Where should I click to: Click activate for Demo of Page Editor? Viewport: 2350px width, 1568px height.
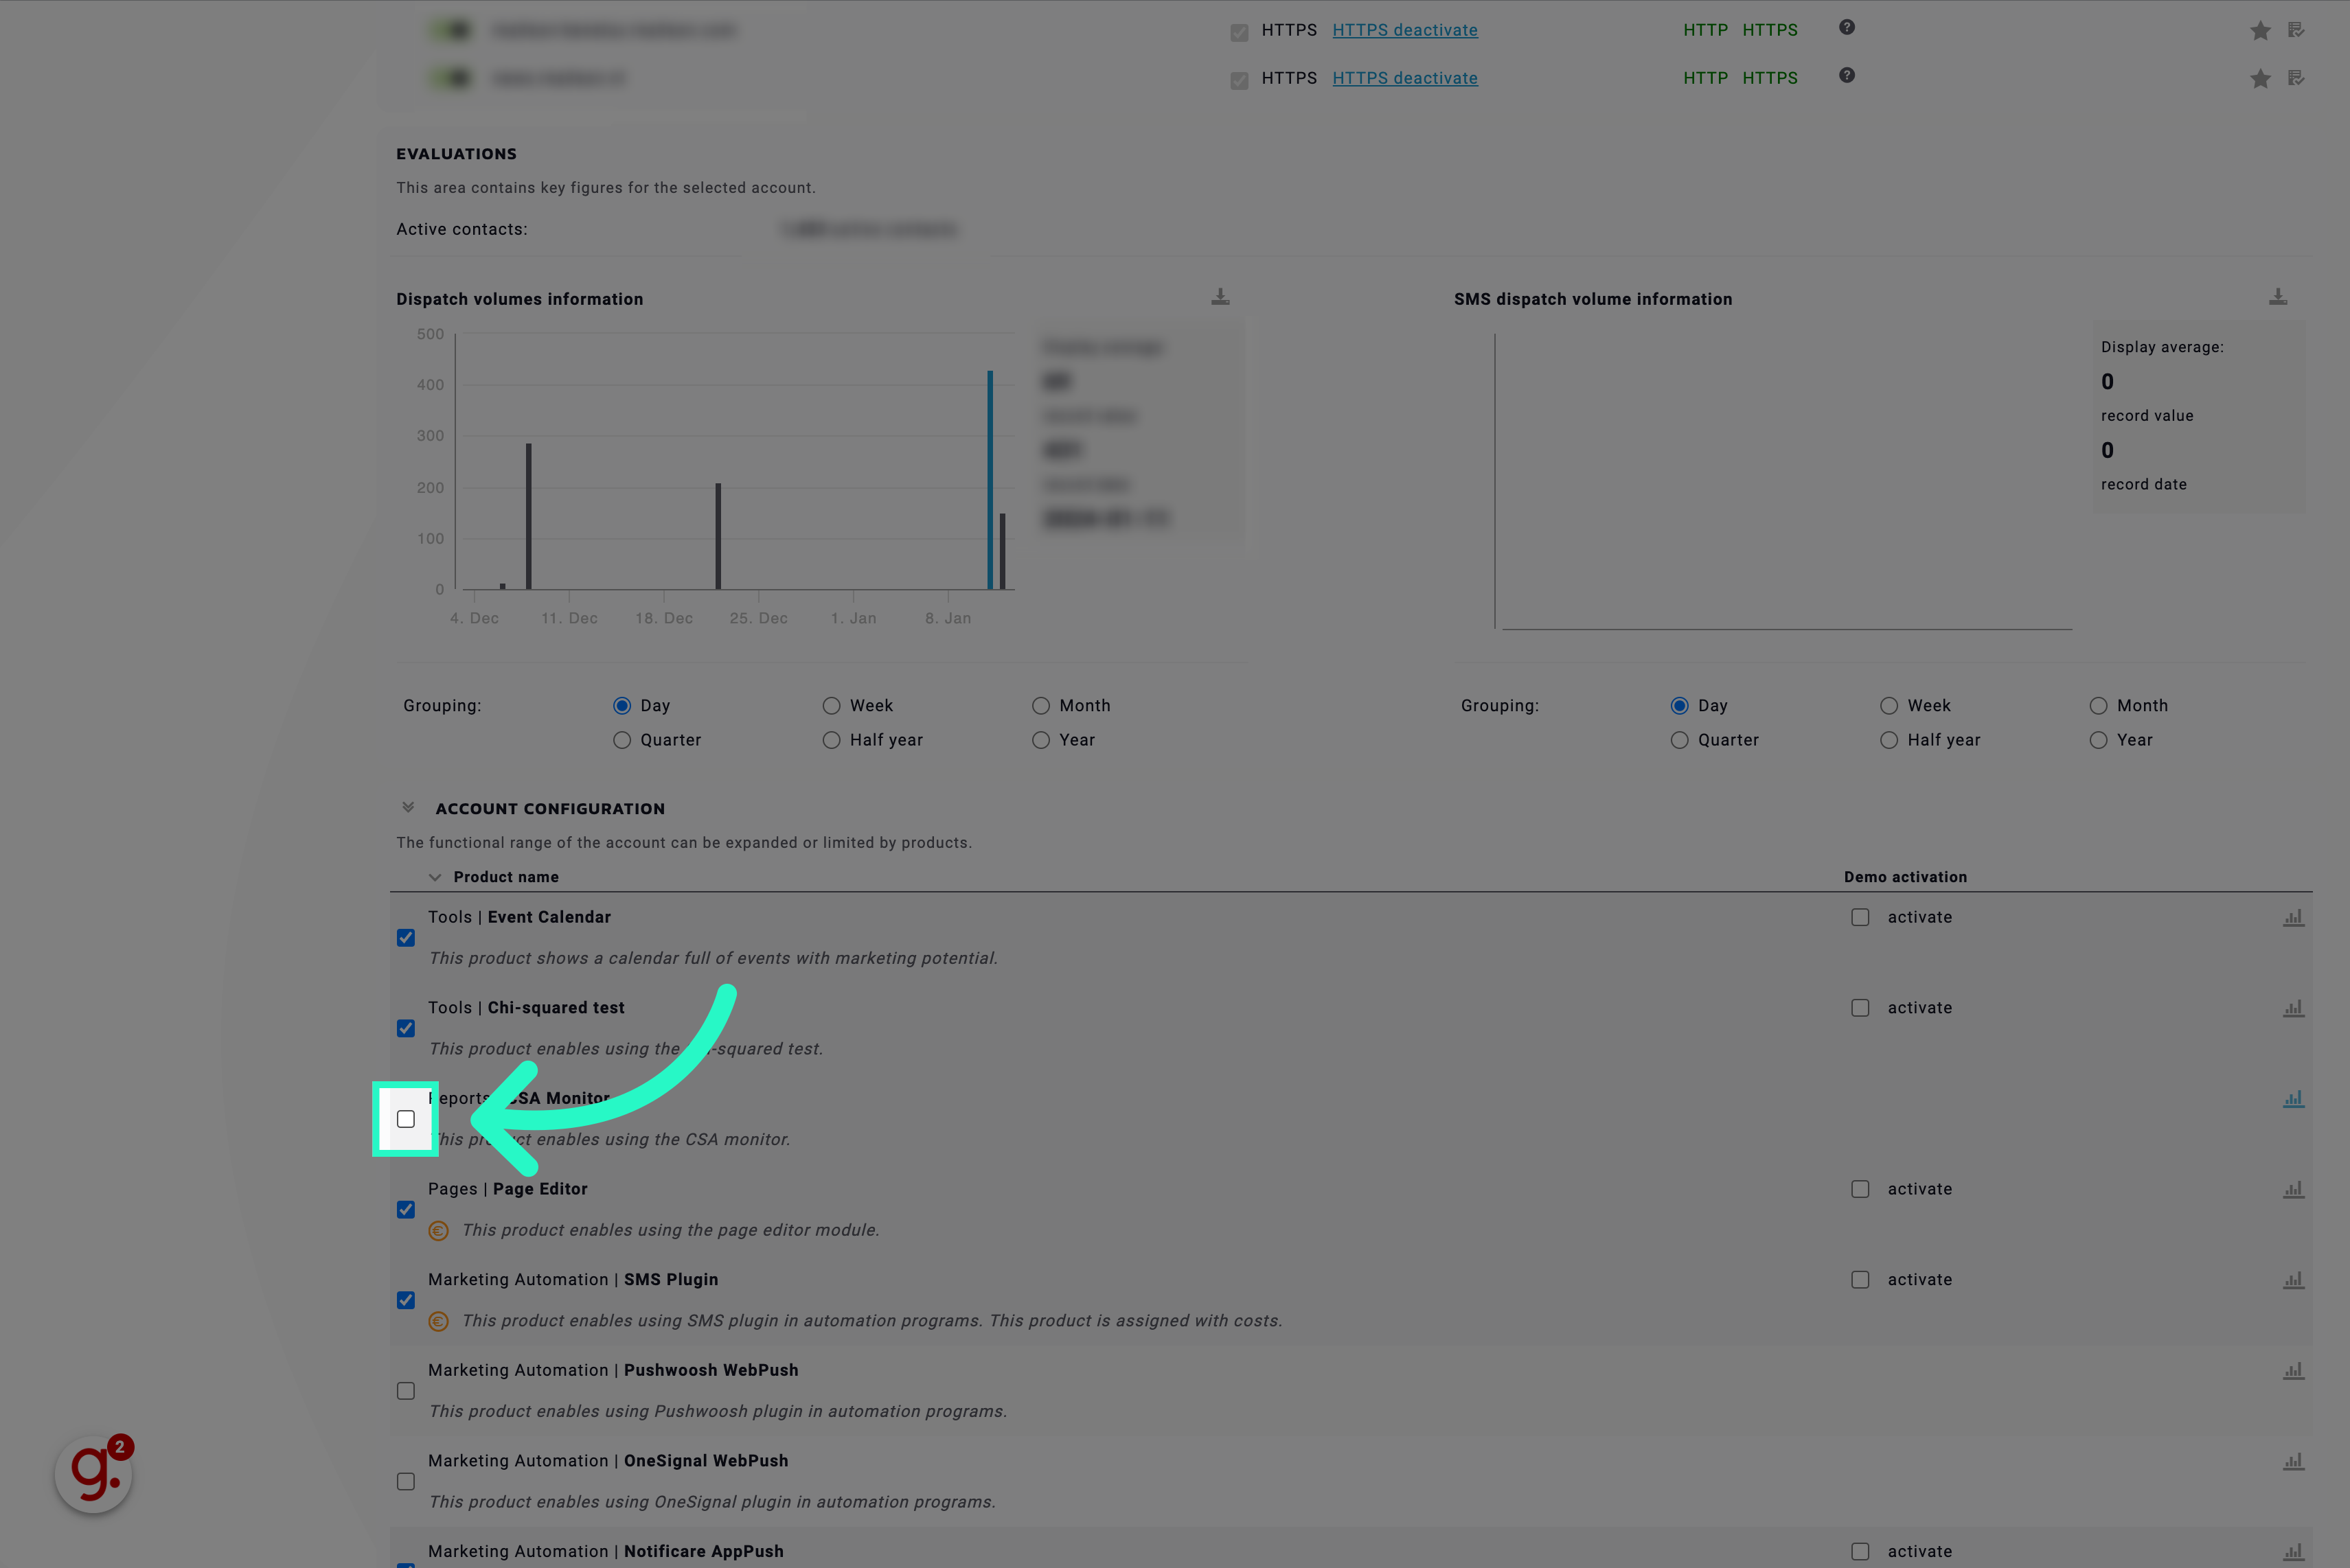(1860, 1188)
